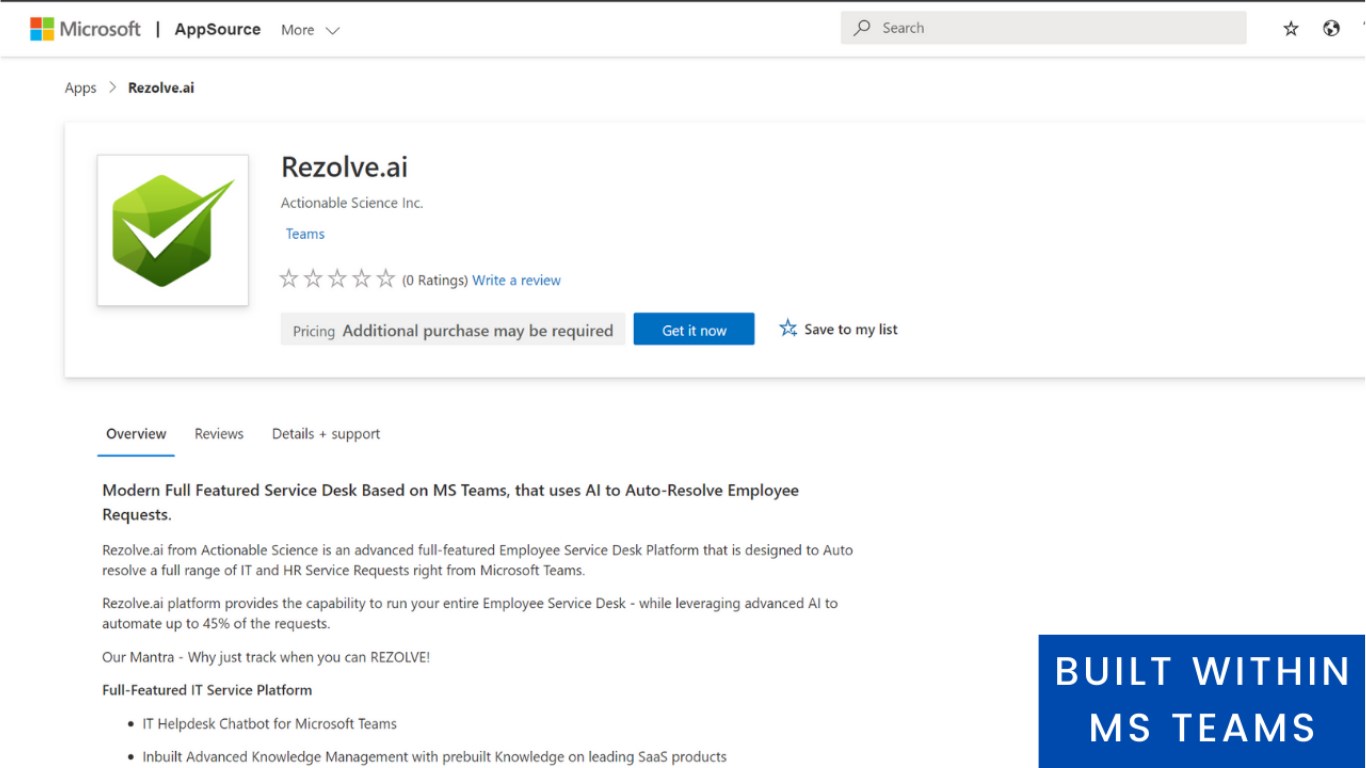Click the Modern Full Featured Service Desk heading
Viewport: 1366px width, 768px height.
[x=451, y=503]
